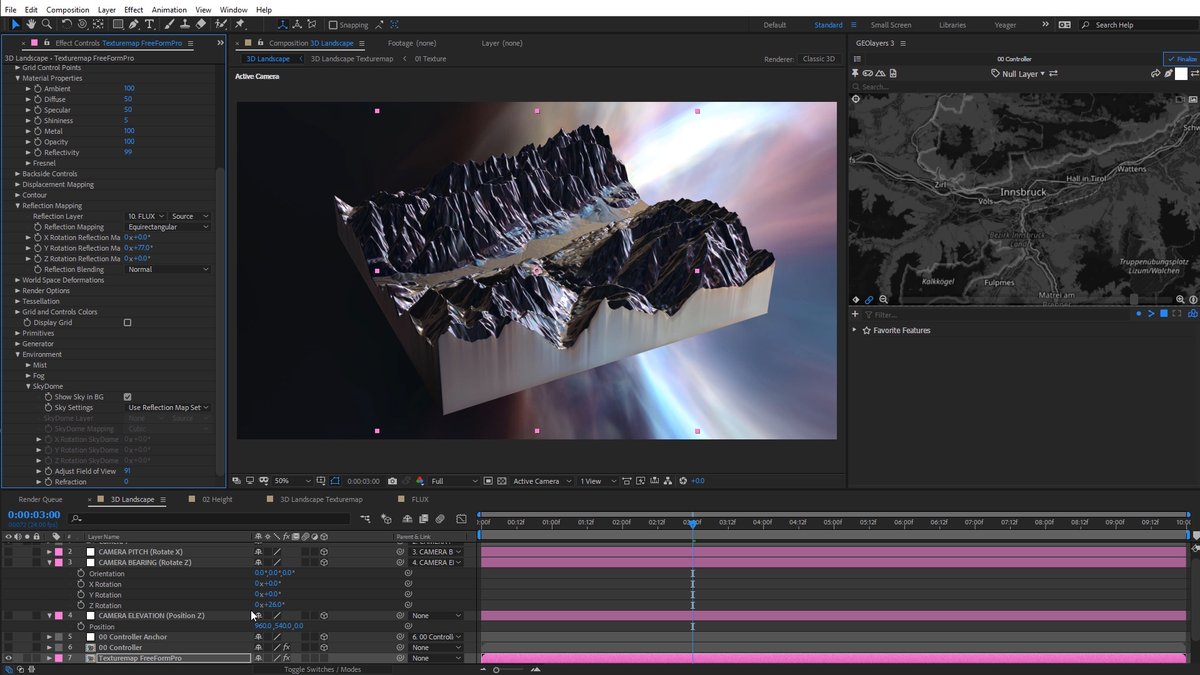Select the Brush tool

pos(171,24)
